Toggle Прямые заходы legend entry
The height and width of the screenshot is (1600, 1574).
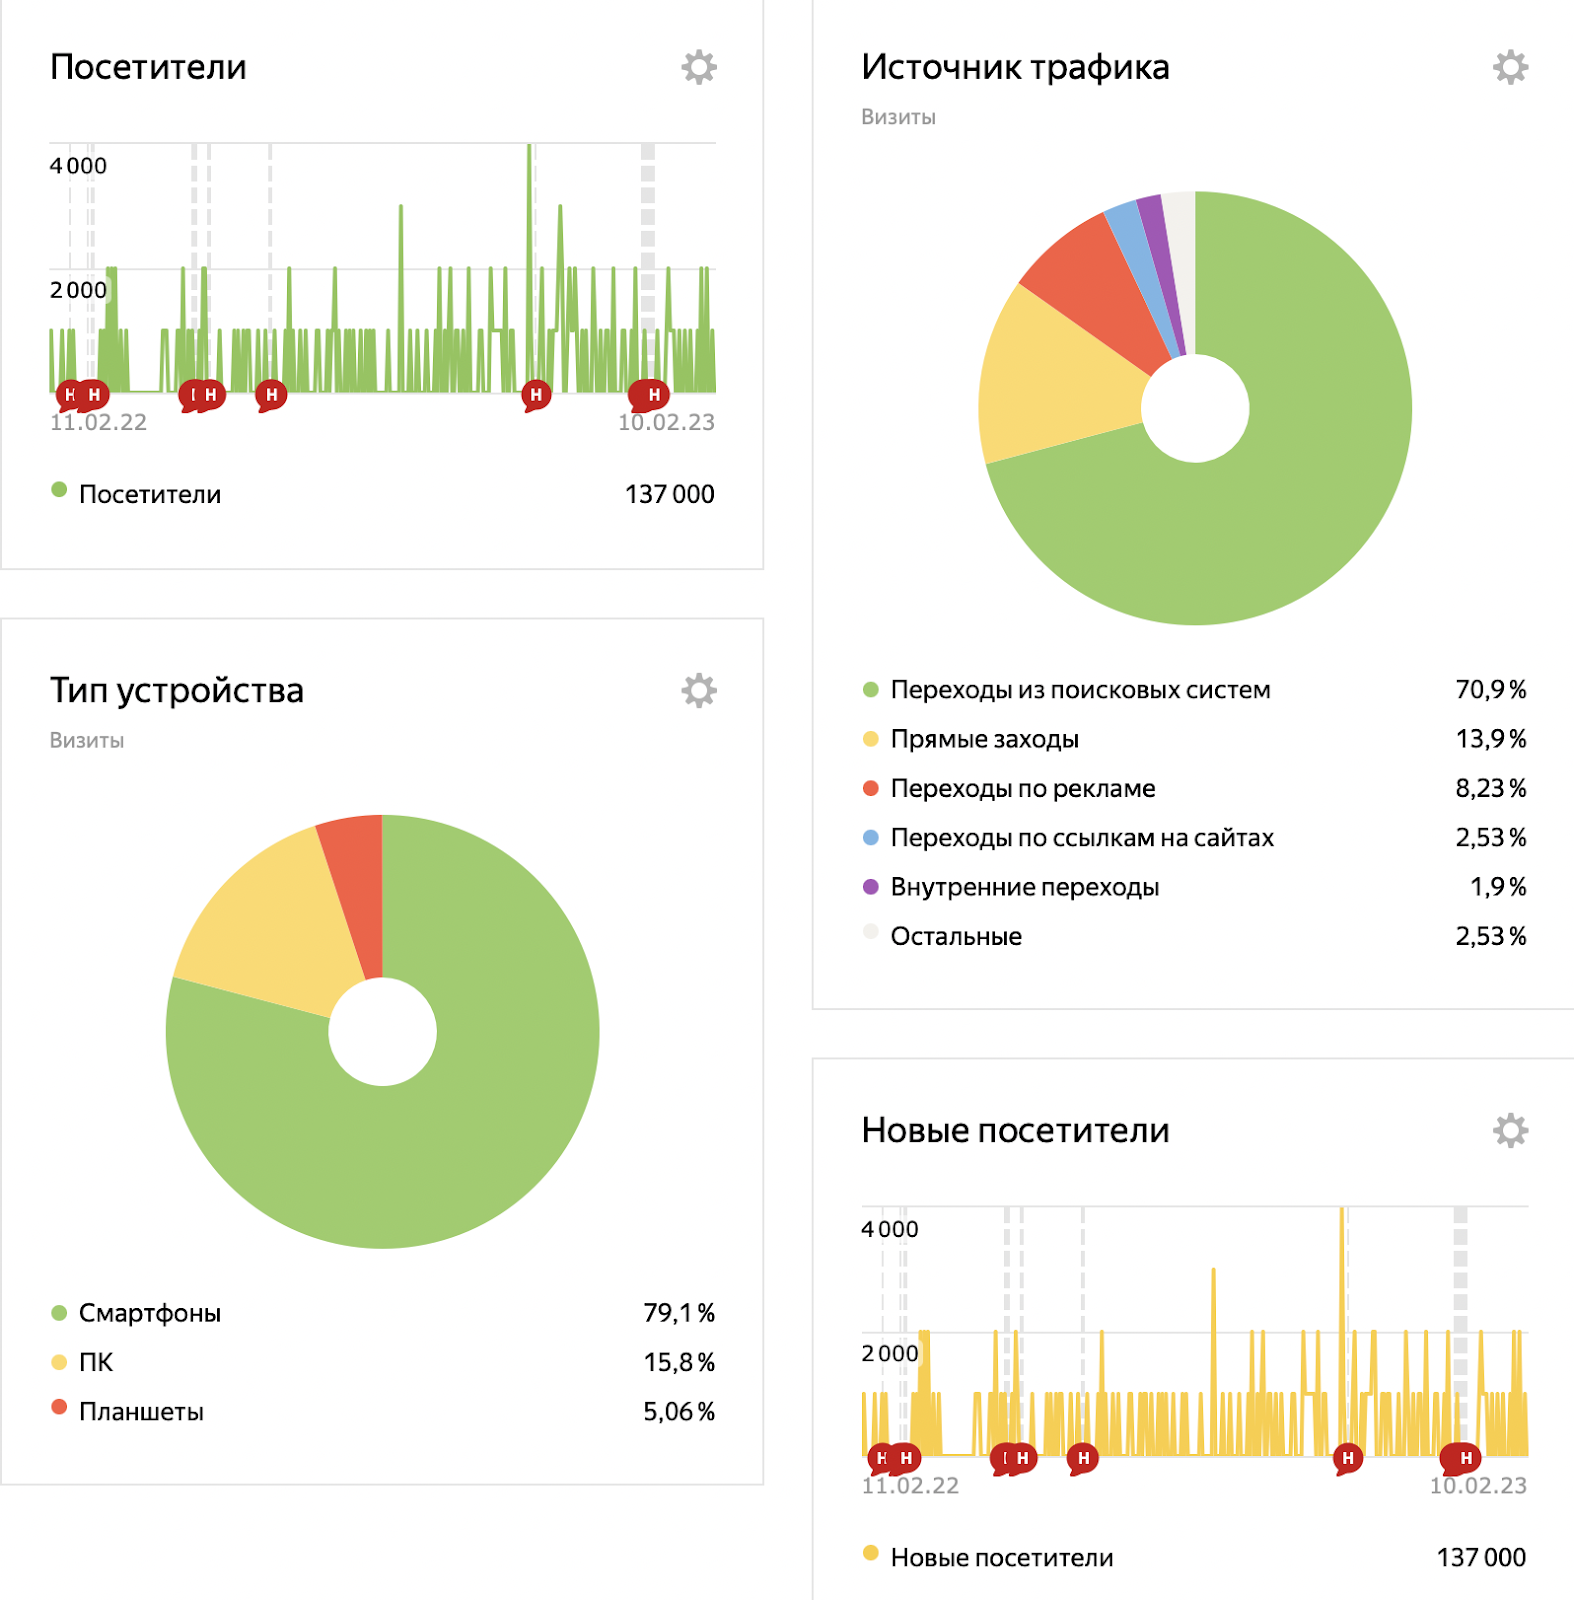[x=984, y=740]
